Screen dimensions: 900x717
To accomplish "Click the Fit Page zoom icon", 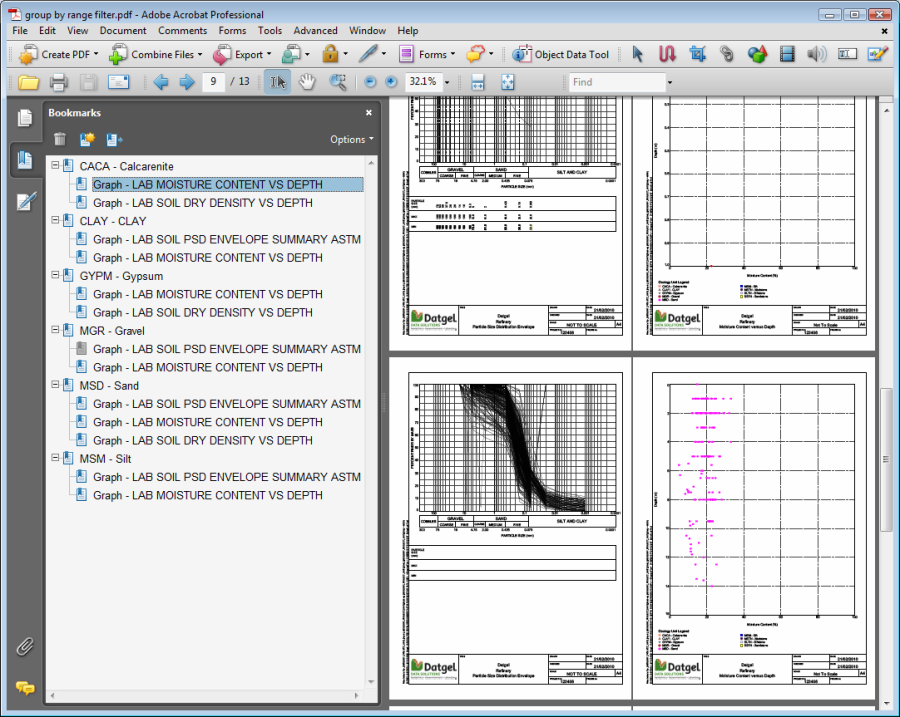I will pos(507,82).
